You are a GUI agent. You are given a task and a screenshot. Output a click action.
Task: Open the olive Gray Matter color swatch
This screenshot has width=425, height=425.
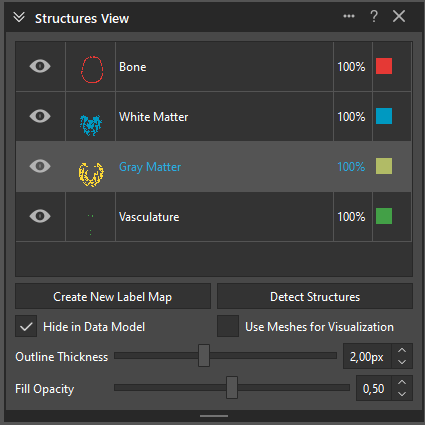[384, 166]
